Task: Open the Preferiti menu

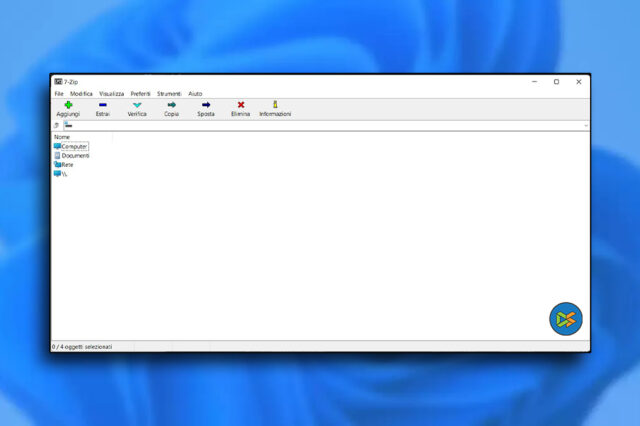Action: [140, 93]
